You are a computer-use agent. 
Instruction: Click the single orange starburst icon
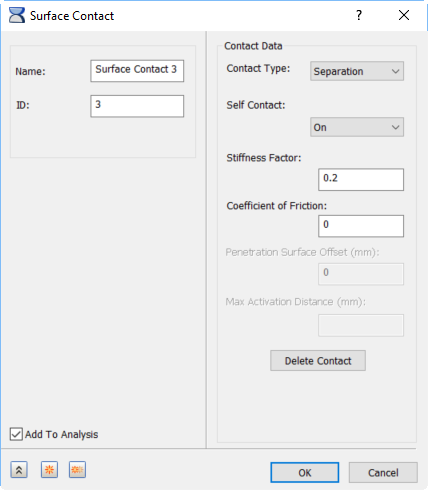click(49, 470)
